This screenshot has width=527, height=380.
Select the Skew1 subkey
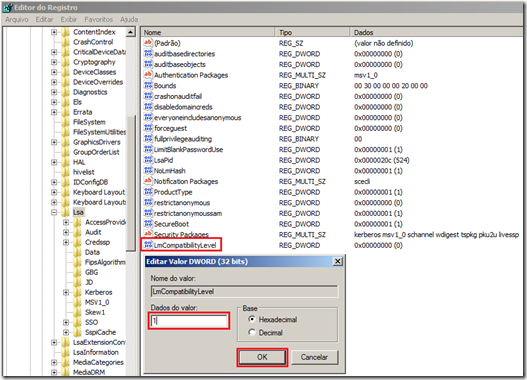pos(95,312)
